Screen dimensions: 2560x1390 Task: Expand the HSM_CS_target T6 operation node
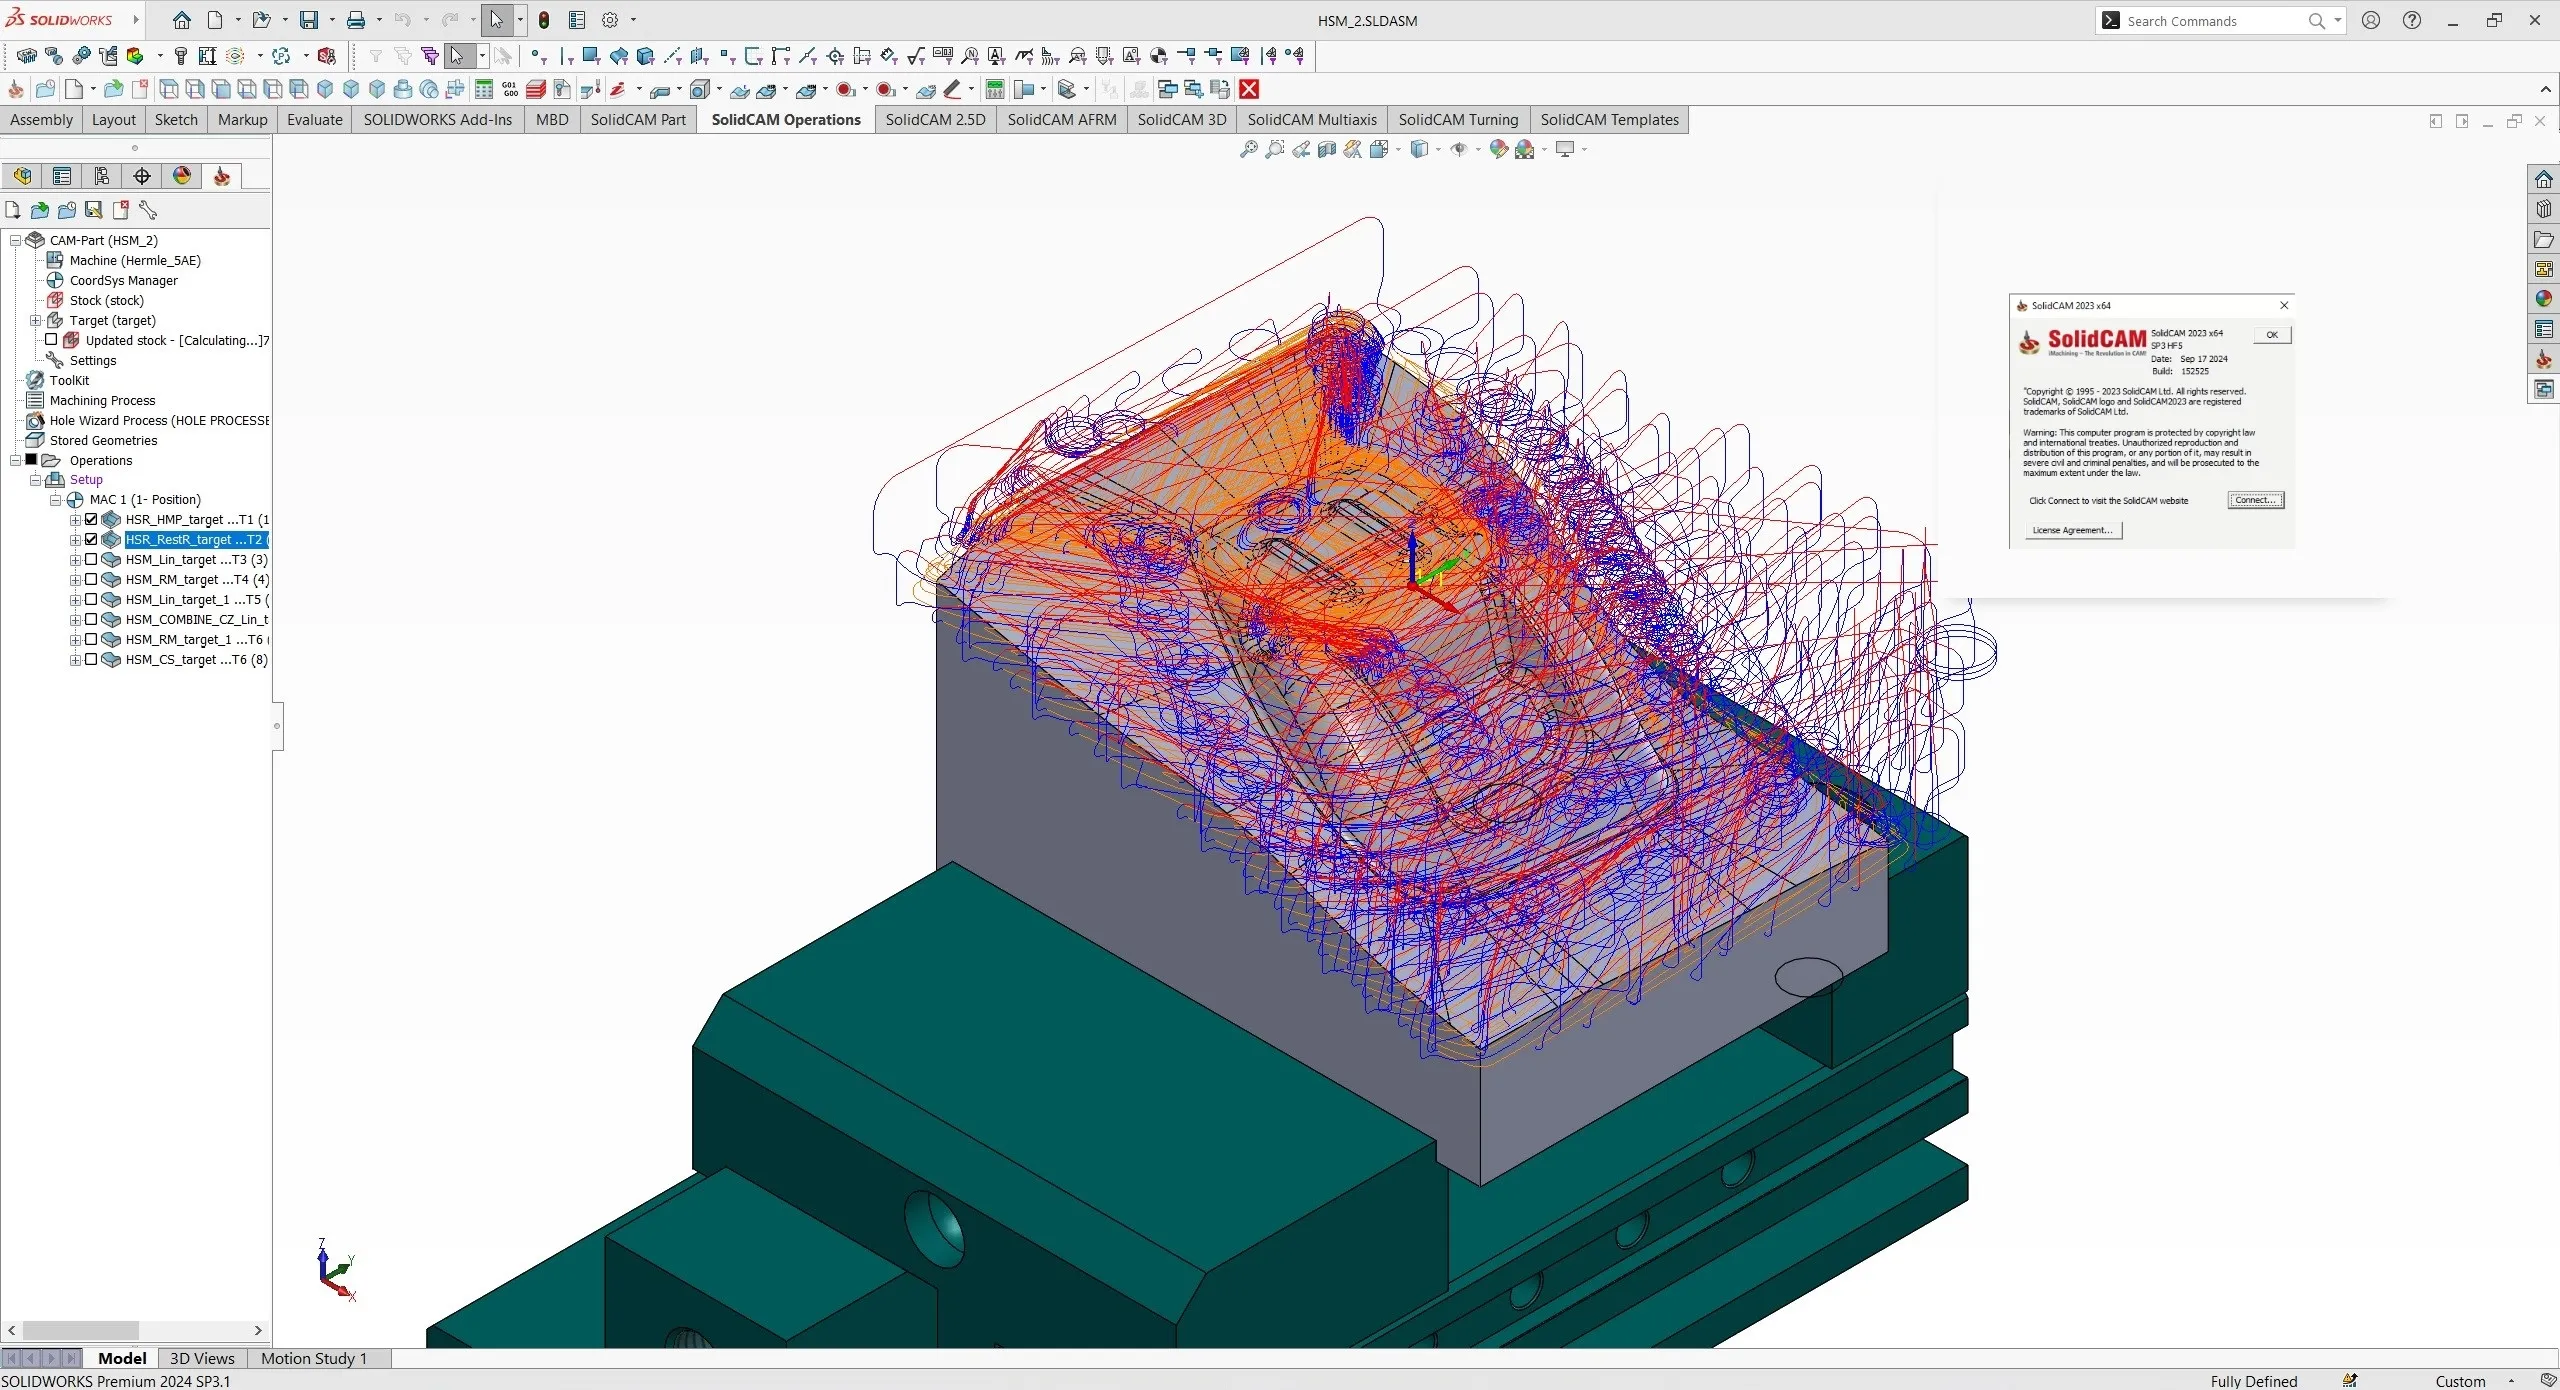click(75, 659)
